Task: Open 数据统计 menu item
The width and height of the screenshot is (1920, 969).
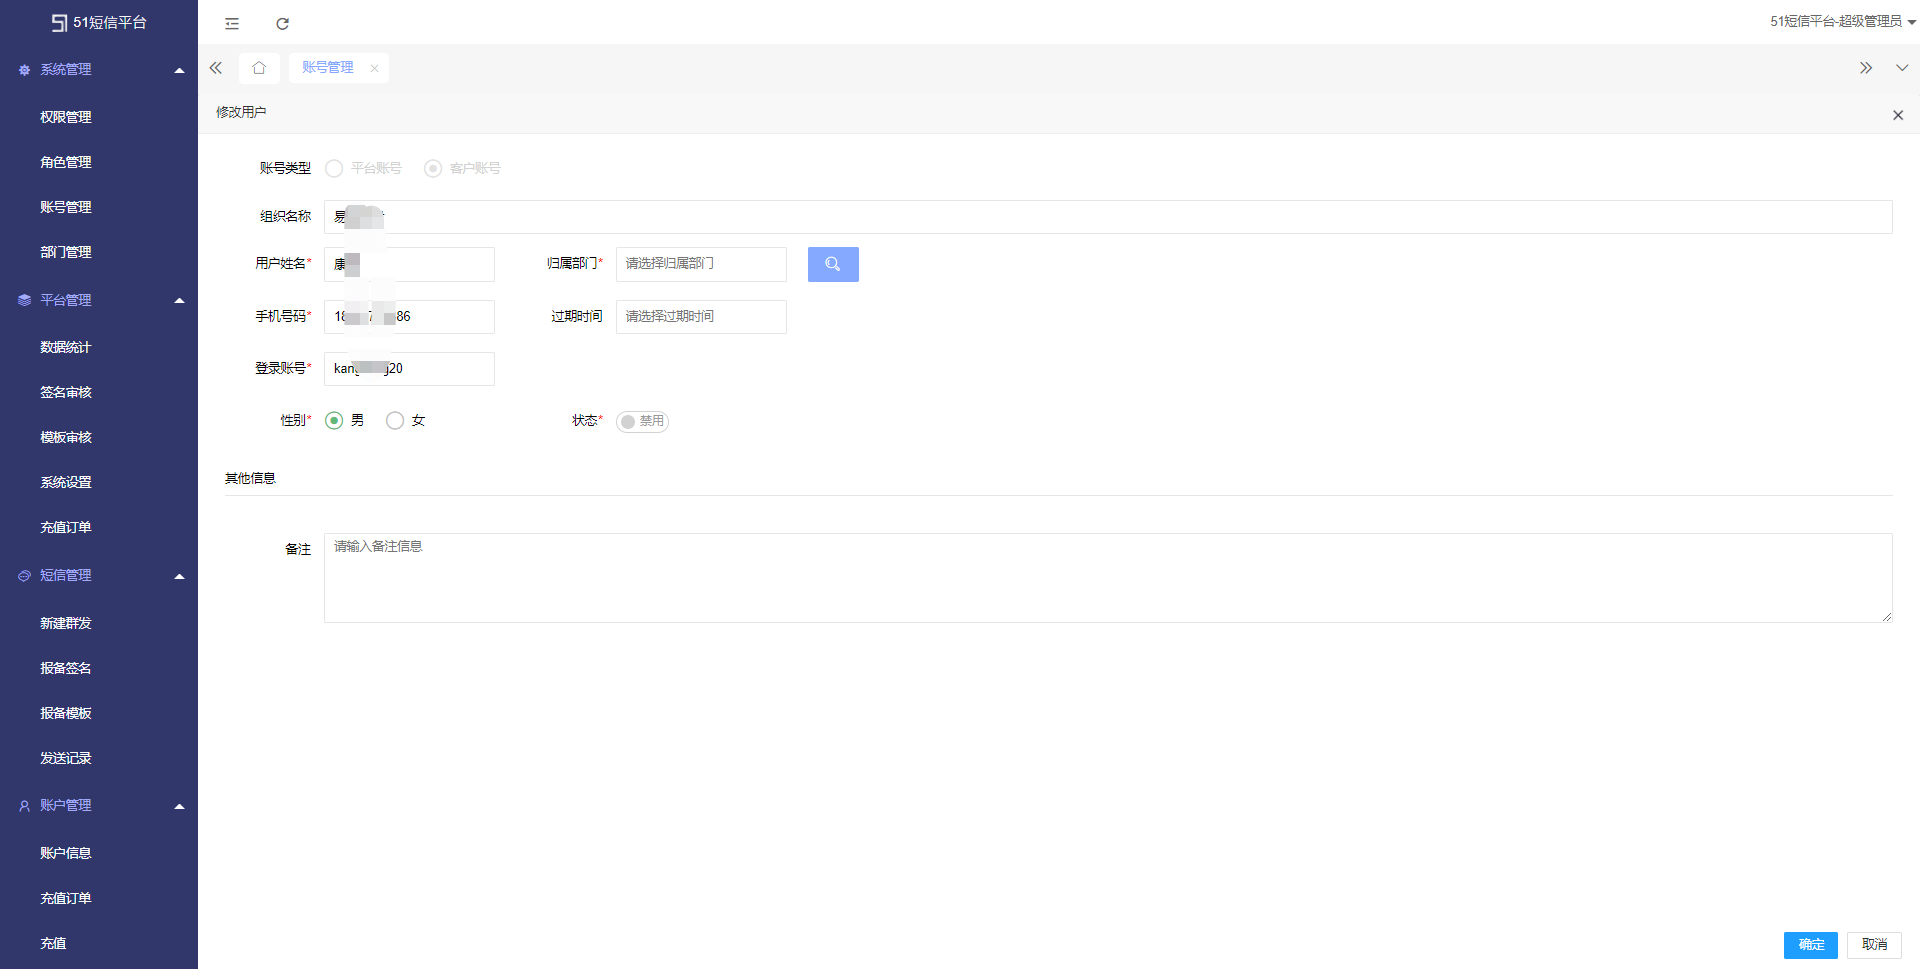Action: point(66,347)
